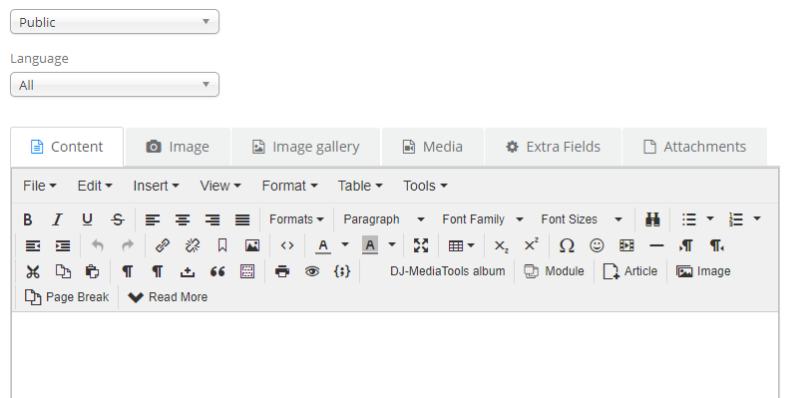Set right-to-left text direction
The height and width of the screenshot is (398, 800).
pyautogui.click(x=716, y=246)
